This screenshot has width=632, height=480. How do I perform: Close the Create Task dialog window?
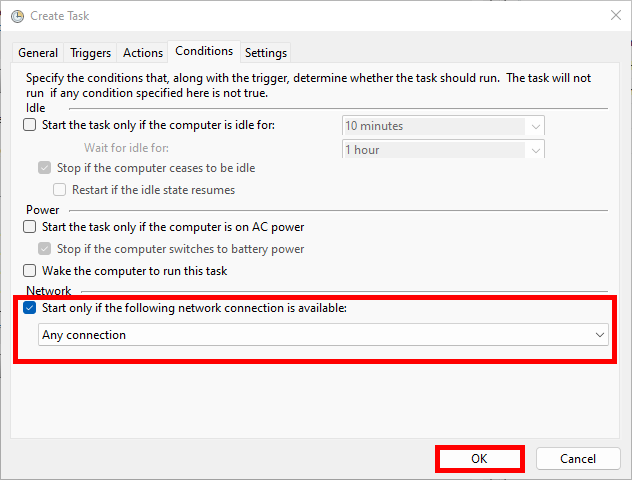coord(612,15)
